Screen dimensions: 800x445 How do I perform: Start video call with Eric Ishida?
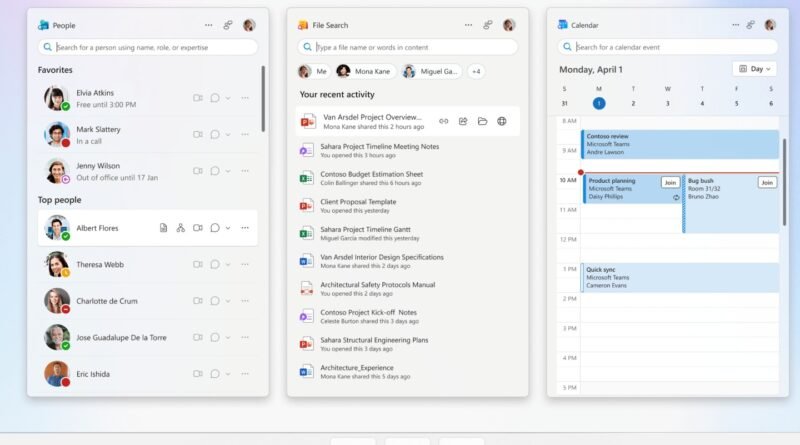(197, 374)
